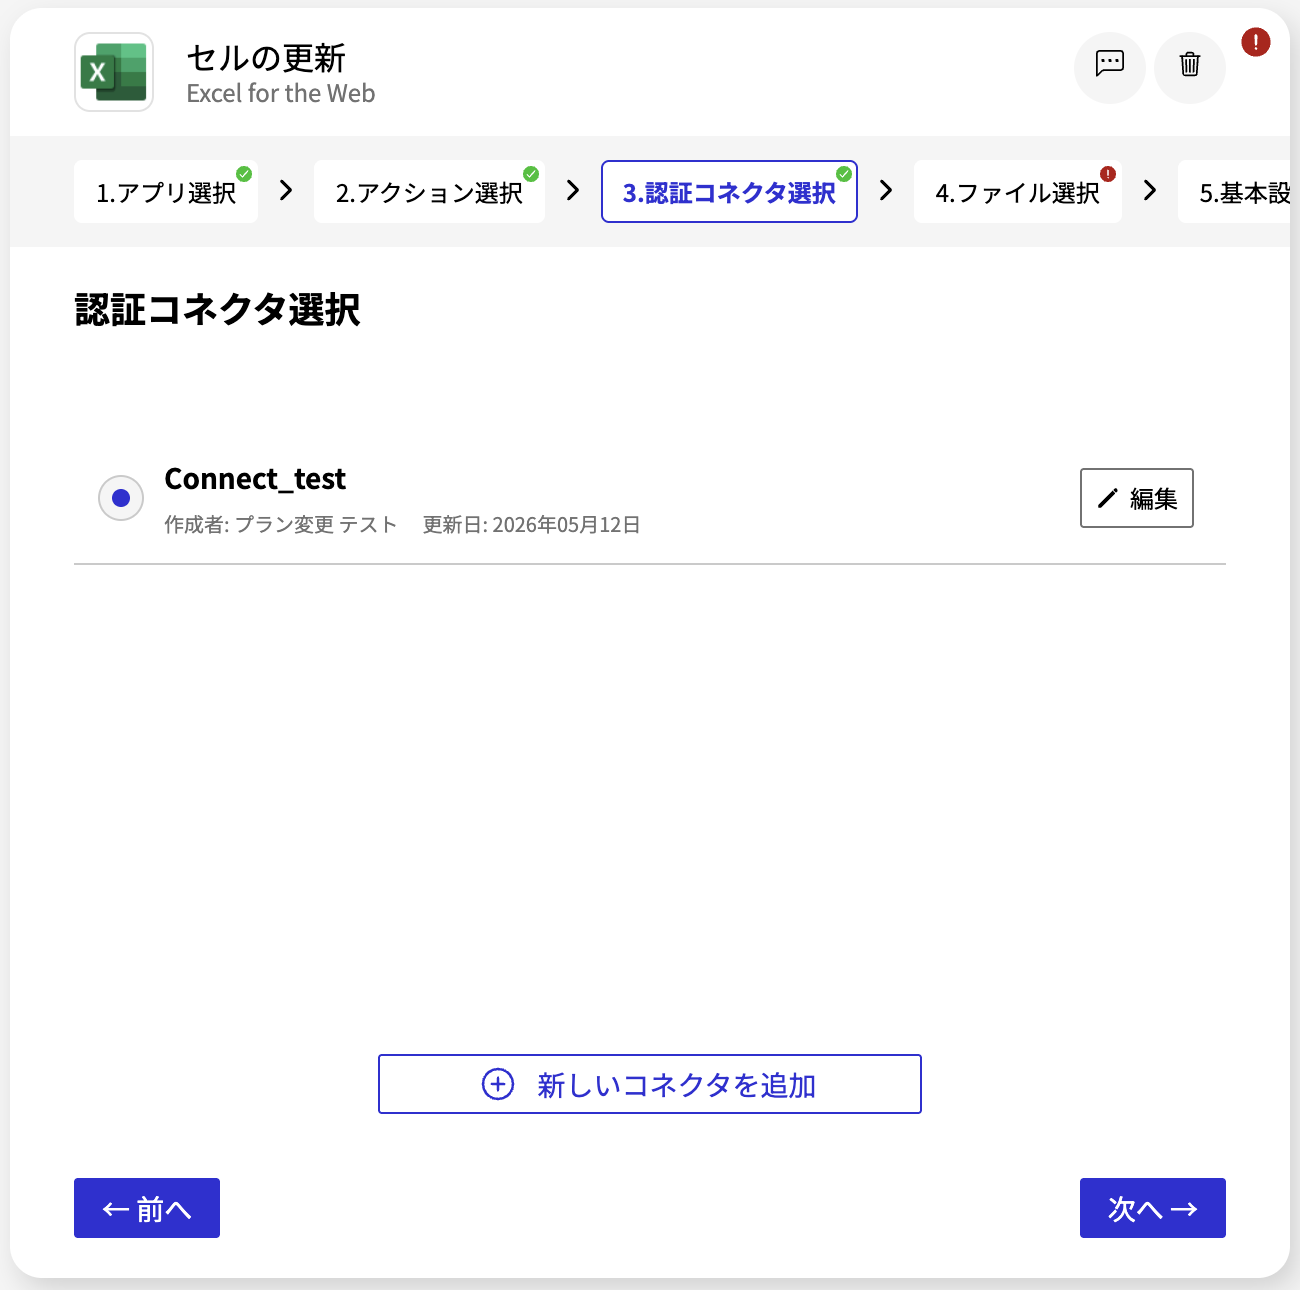Click the ← 前へ button
Image resolution: width=1300 pixels, height=1290 pixels.
[x=147, y=1208]
